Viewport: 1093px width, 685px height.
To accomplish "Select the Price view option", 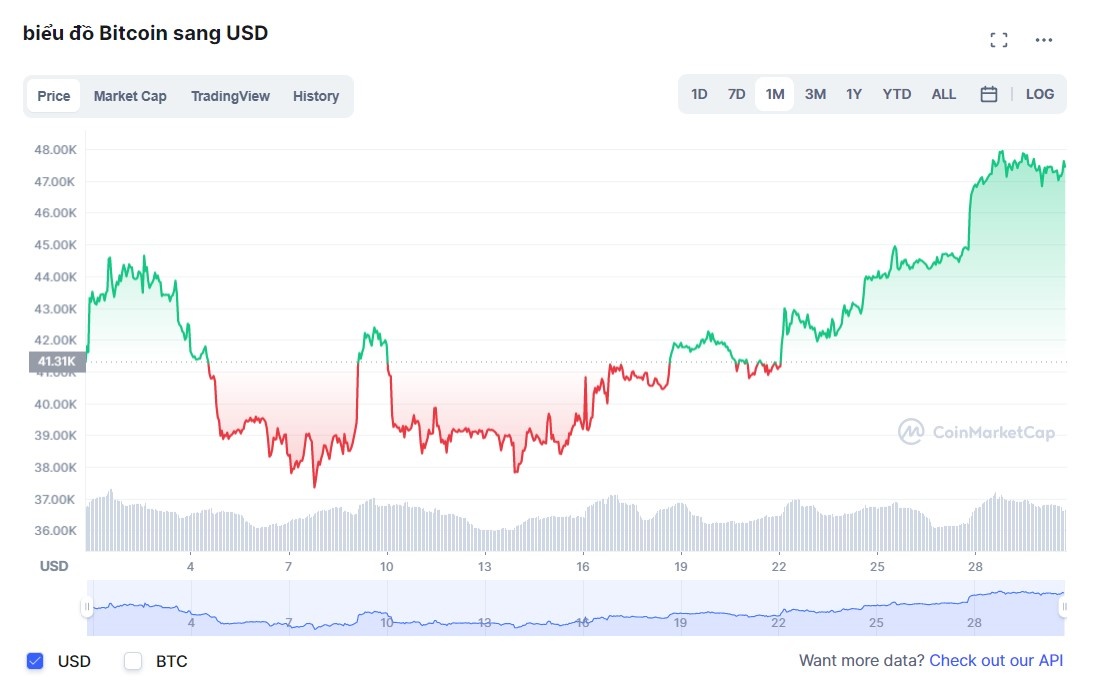I will point(53,95).
